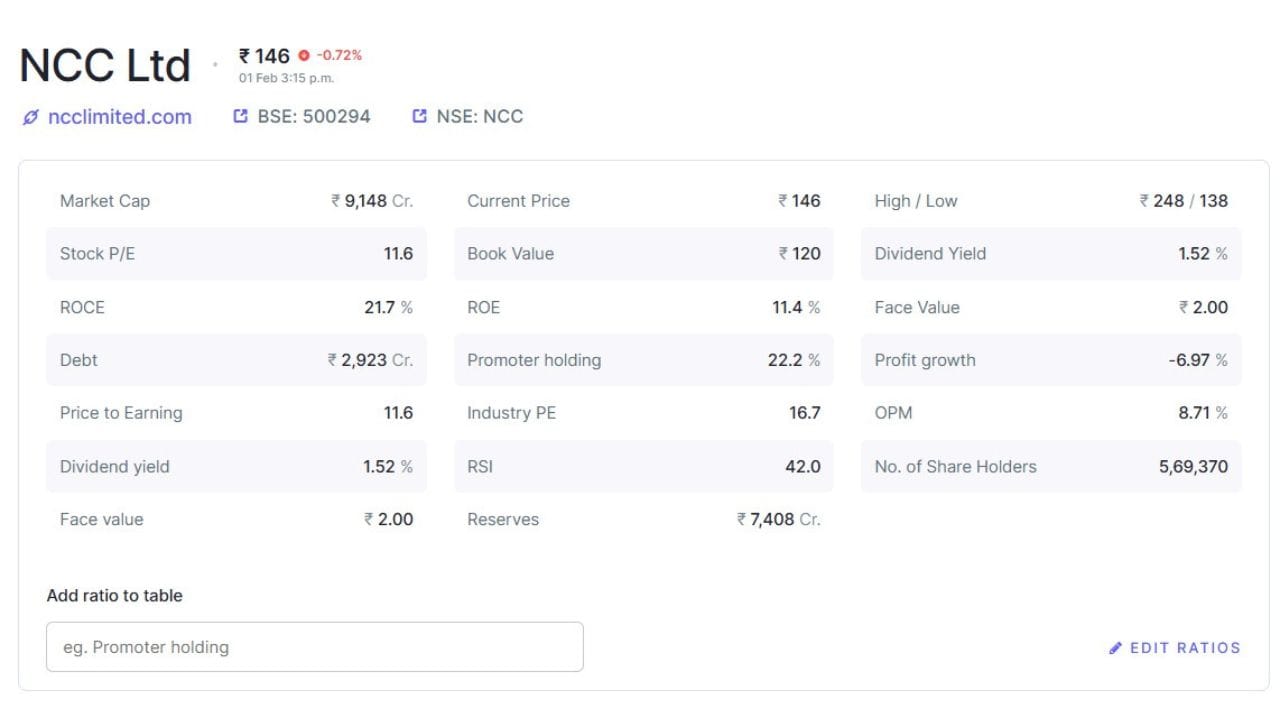This screenshot has width=1280, height=720.
Task: Click the red down indicator beside -0.72%
Action: click(304, 56)
